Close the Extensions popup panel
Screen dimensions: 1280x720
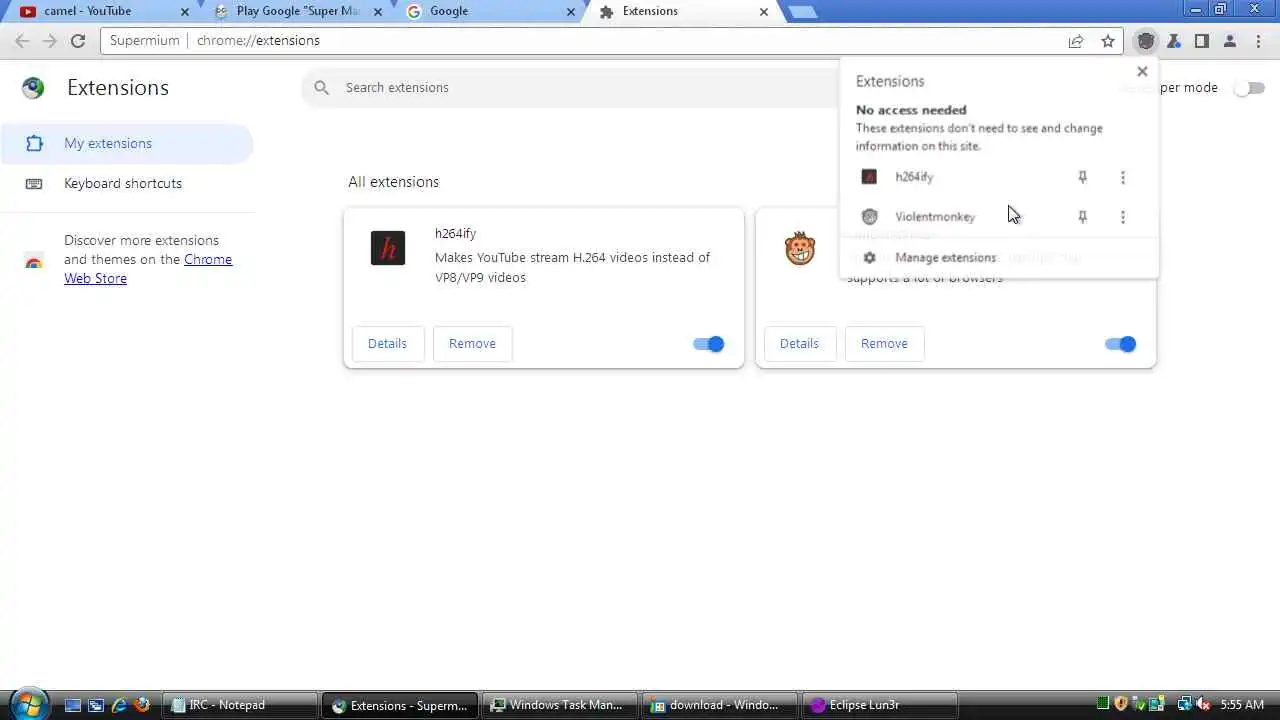(x=1142, y=72)
